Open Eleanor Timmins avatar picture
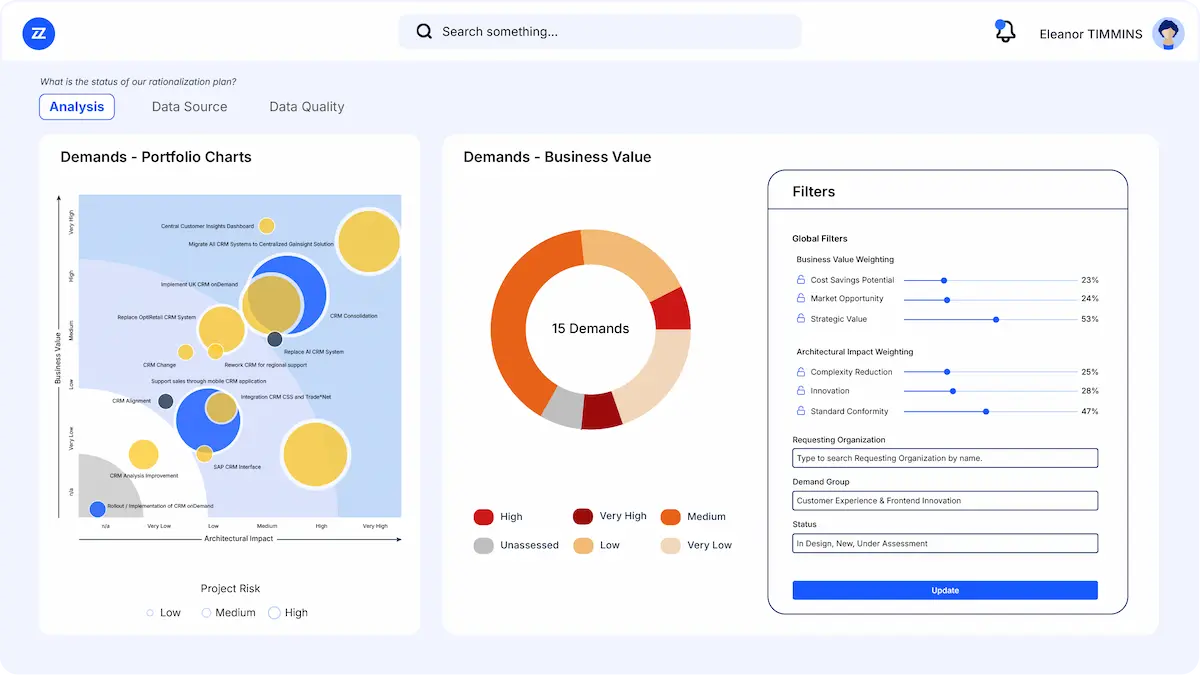The width and height of the screenshot is (1200, 675). (1168, 33)
